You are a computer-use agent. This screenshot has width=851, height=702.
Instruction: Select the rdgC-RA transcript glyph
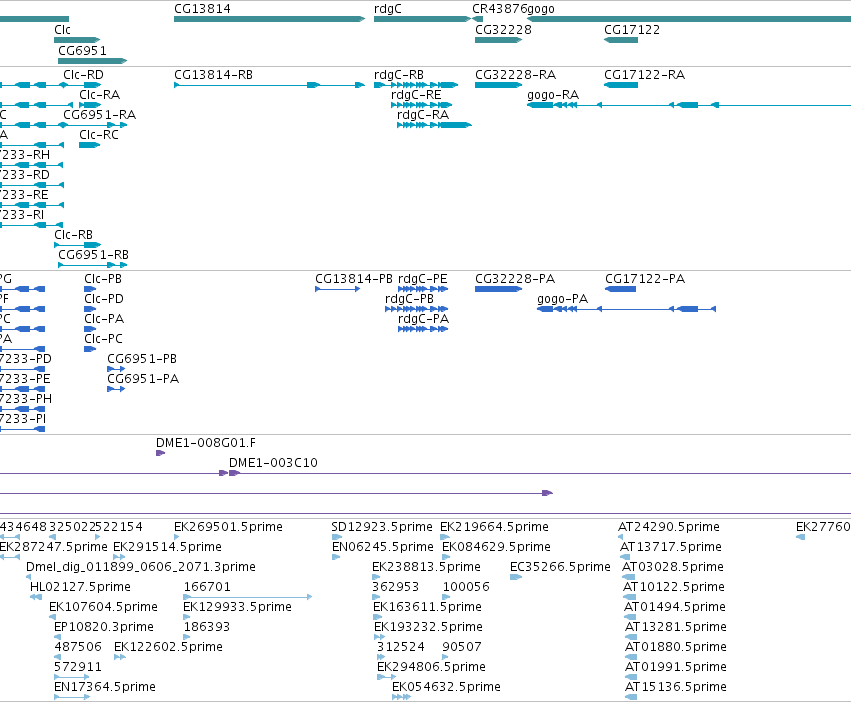[434, 125]
